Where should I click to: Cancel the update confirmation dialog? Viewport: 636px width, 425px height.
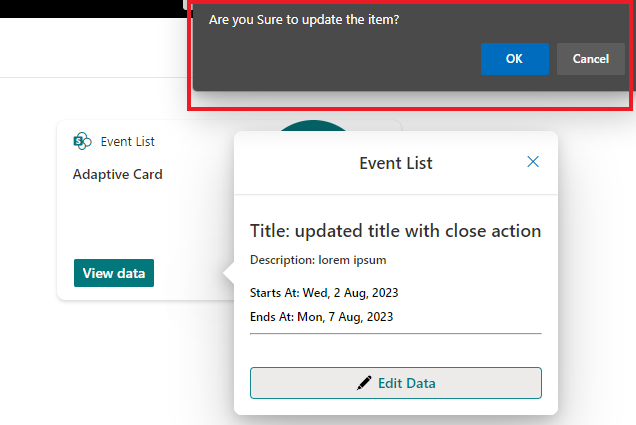pos(590,59)
